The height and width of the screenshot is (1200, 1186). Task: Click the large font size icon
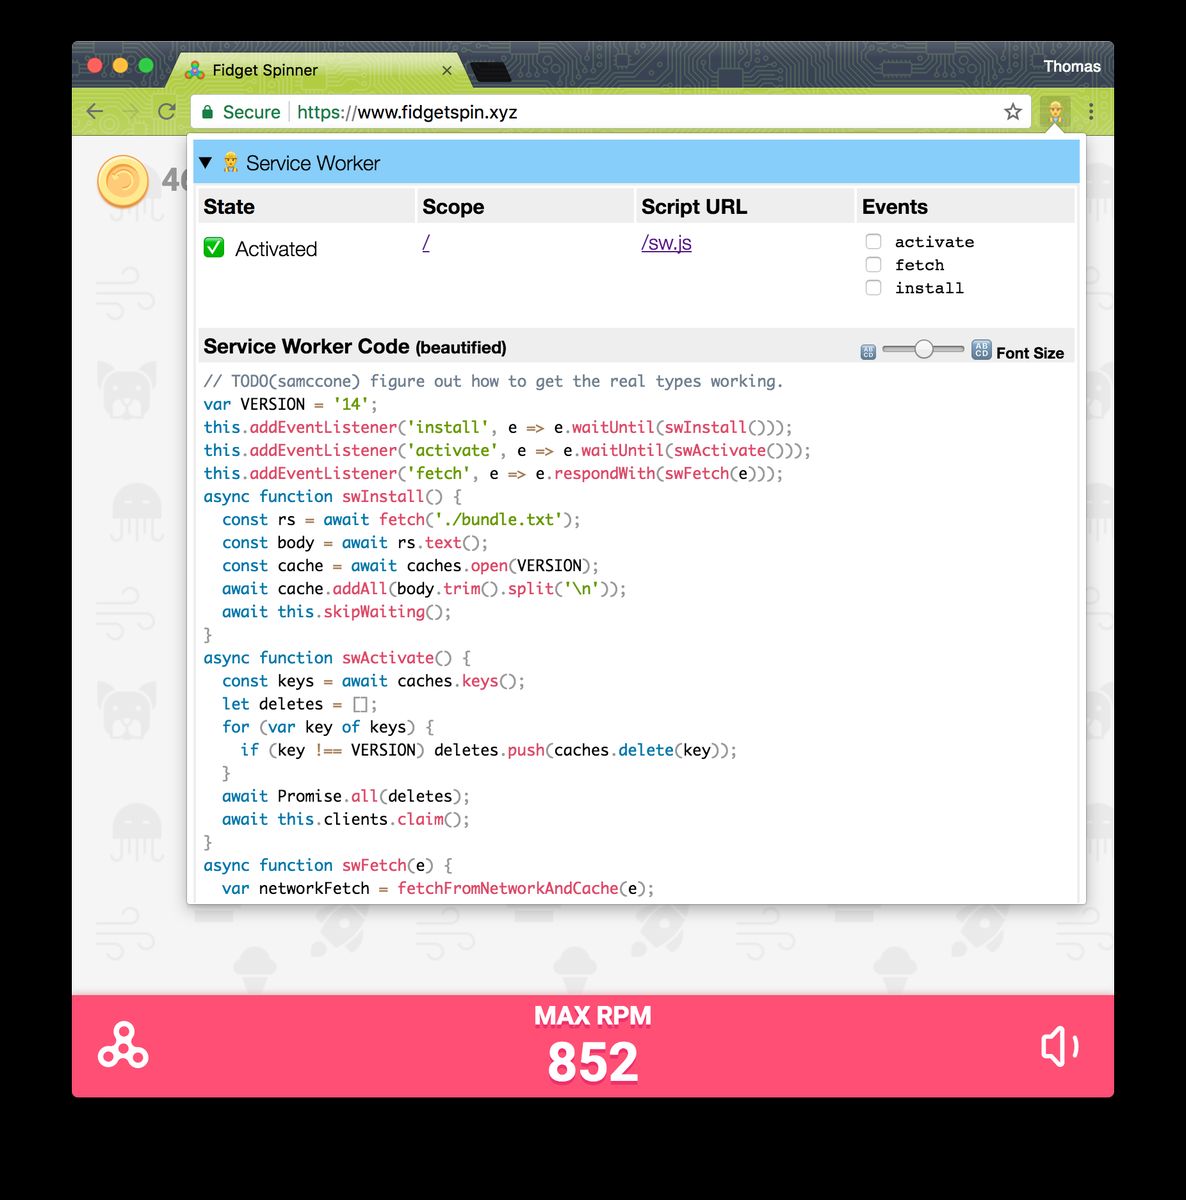pyautogui.click(x=981, y=349)
